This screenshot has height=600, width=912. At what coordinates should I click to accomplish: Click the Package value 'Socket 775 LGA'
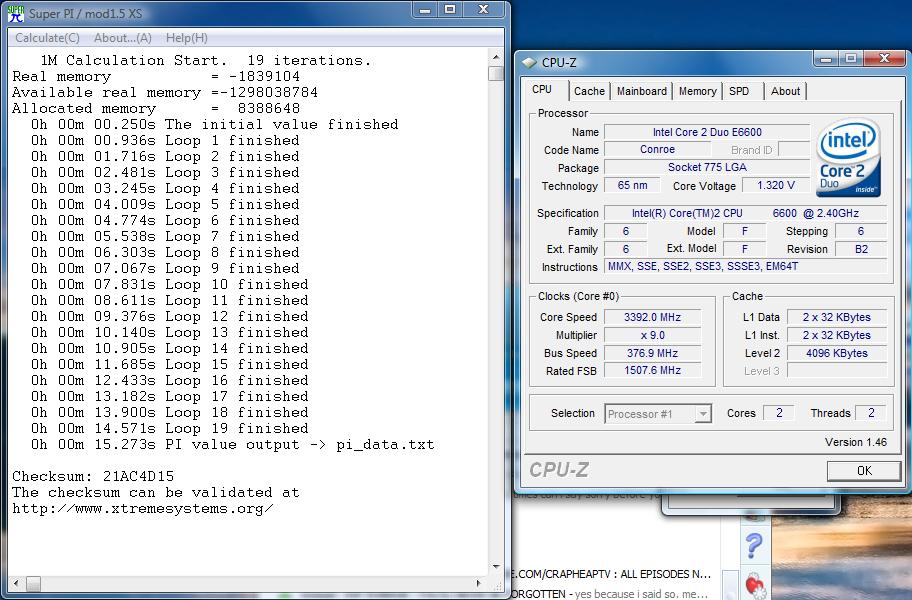click(707, 167)
